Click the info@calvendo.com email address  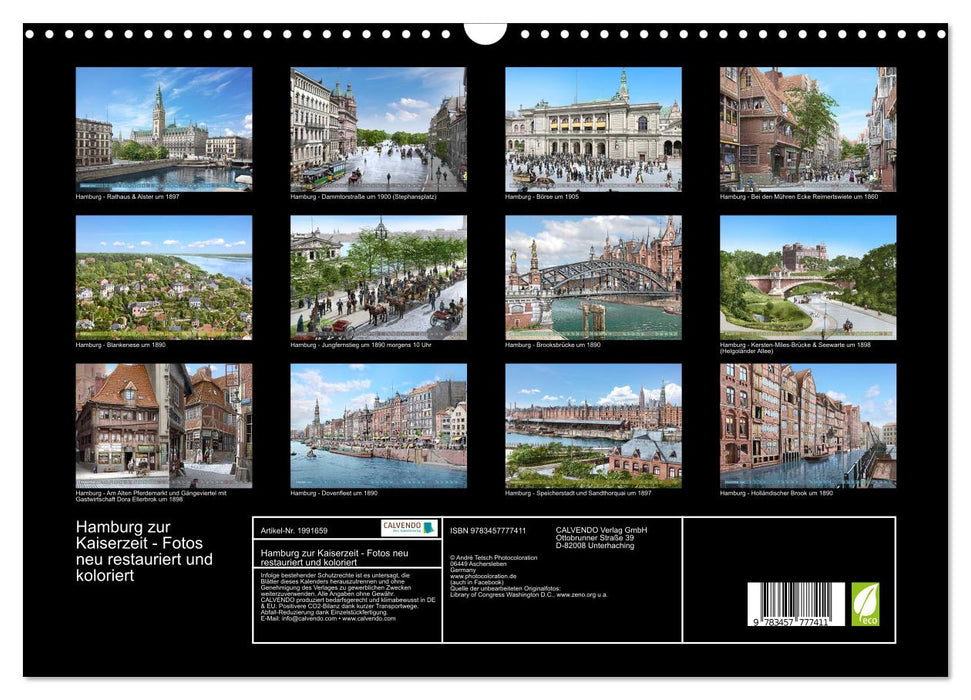coord(306,619)
